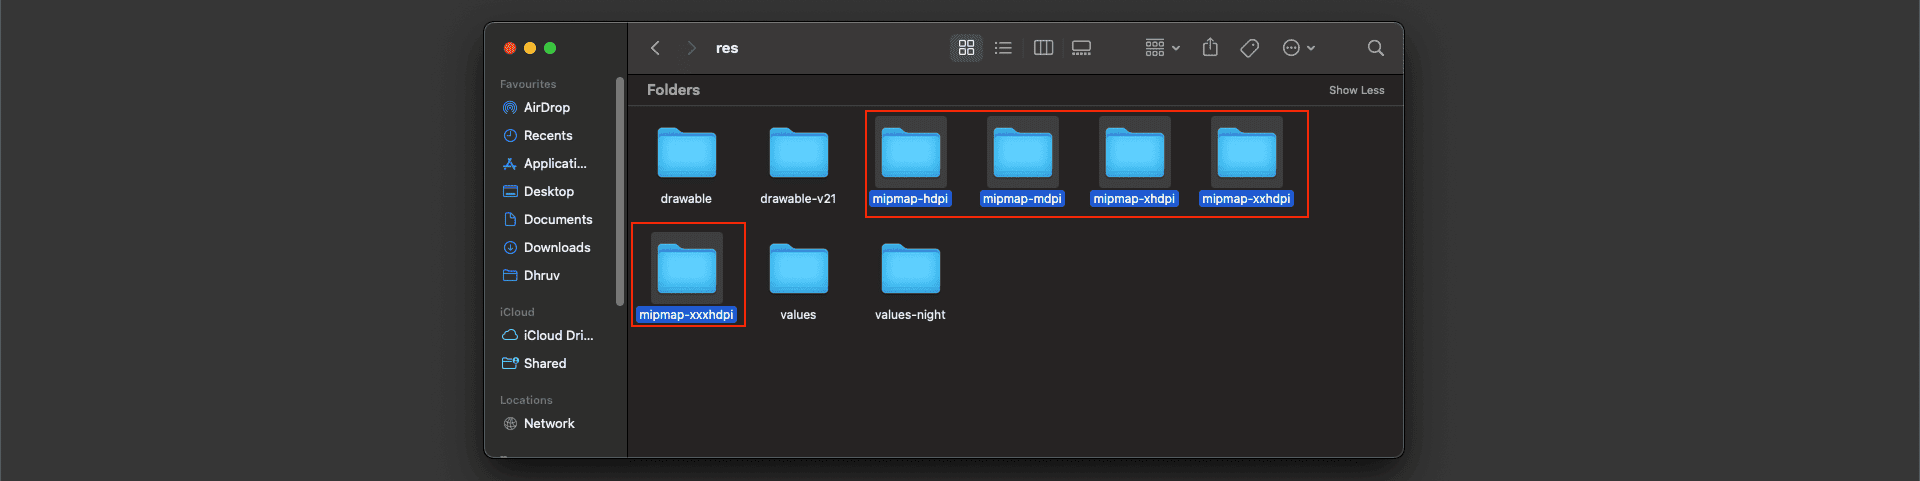The image size is (1920, 481).
Task: Switch to list view
Action: click(x=1003, y=48)
